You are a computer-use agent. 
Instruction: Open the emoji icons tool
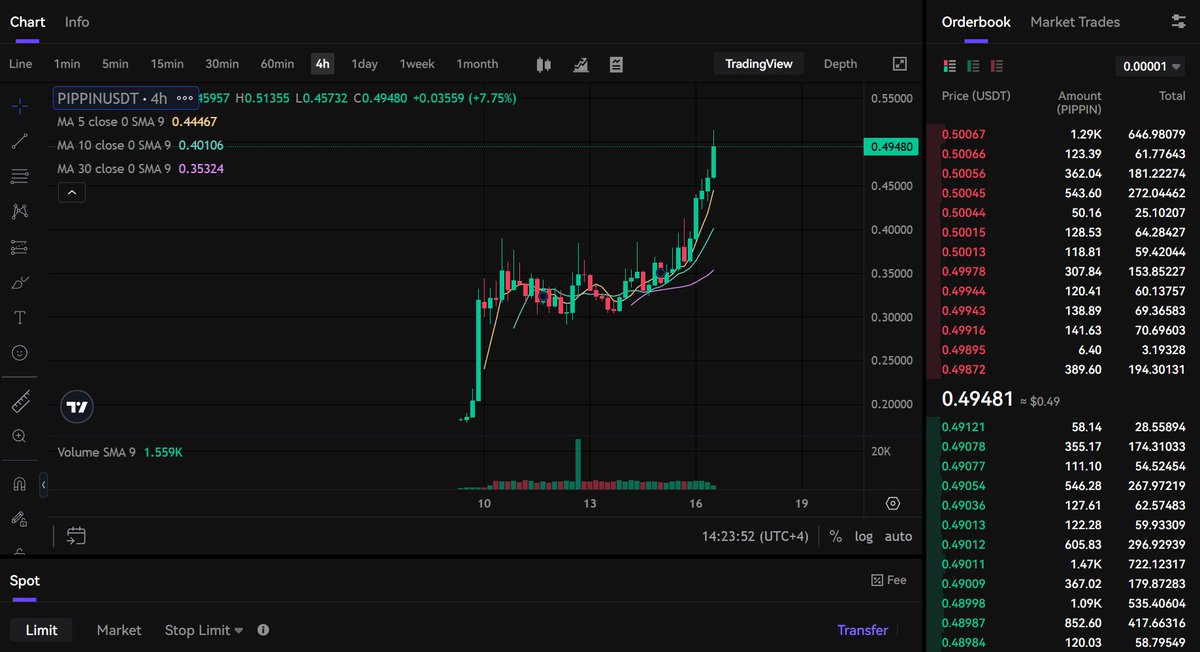[19, 353]
